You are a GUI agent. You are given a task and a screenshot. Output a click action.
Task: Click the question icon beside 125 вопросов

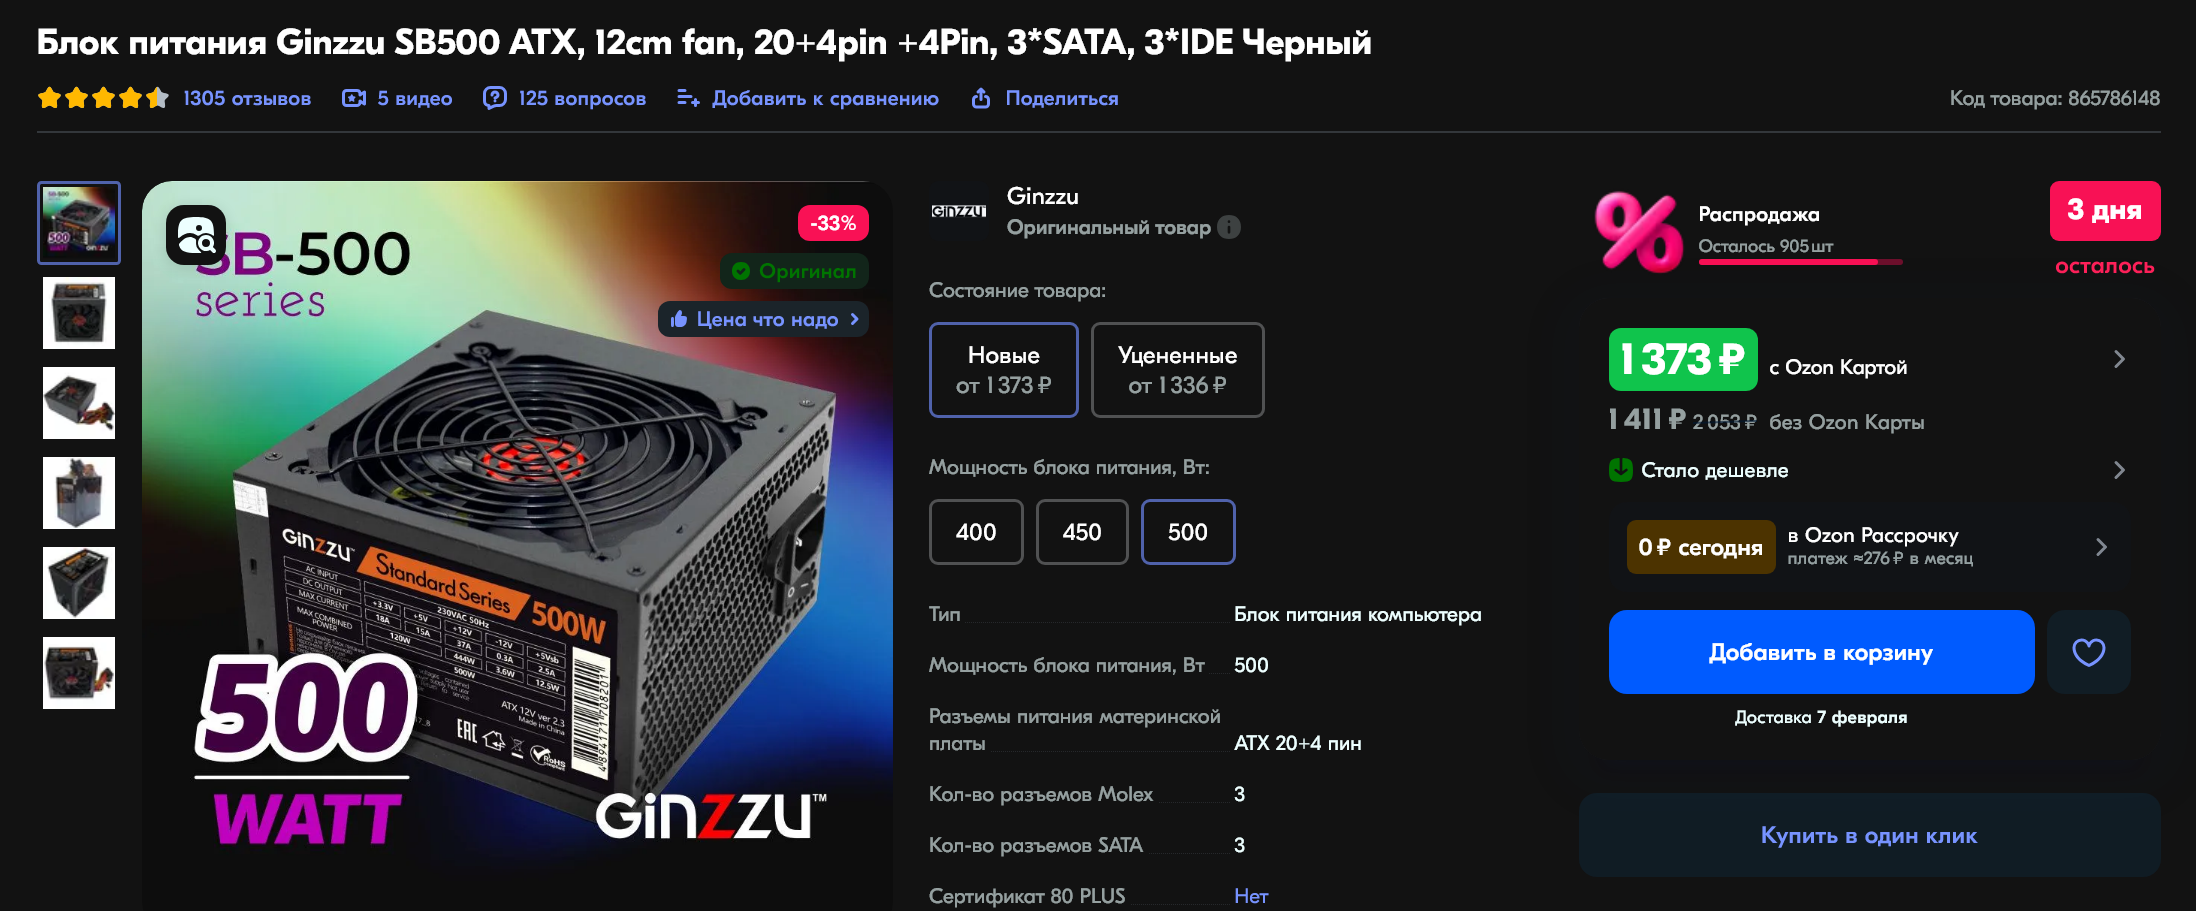[x=494, y=98]
